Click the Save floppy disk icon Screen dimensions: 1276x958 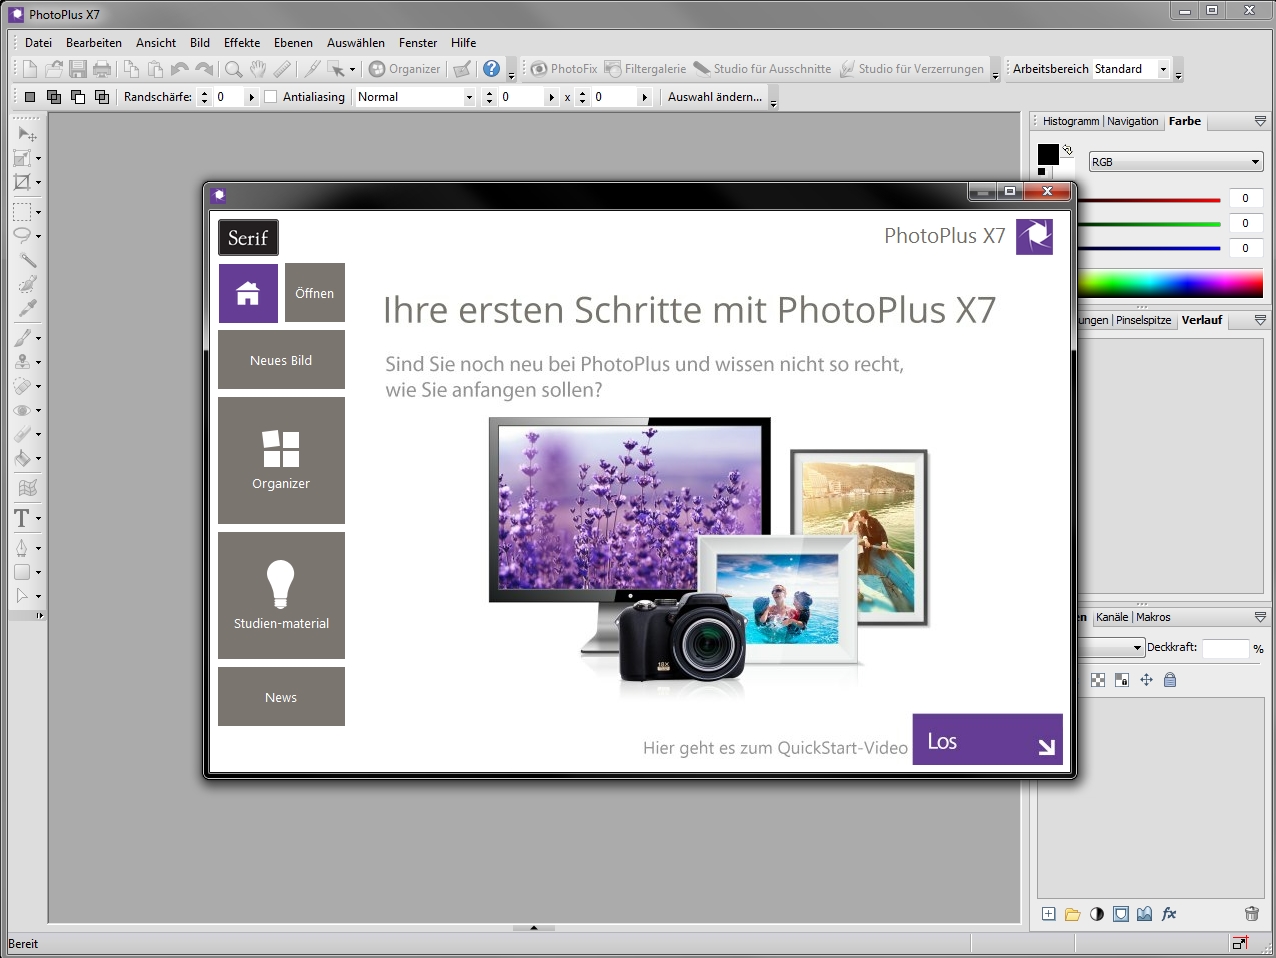click(78, 69)
